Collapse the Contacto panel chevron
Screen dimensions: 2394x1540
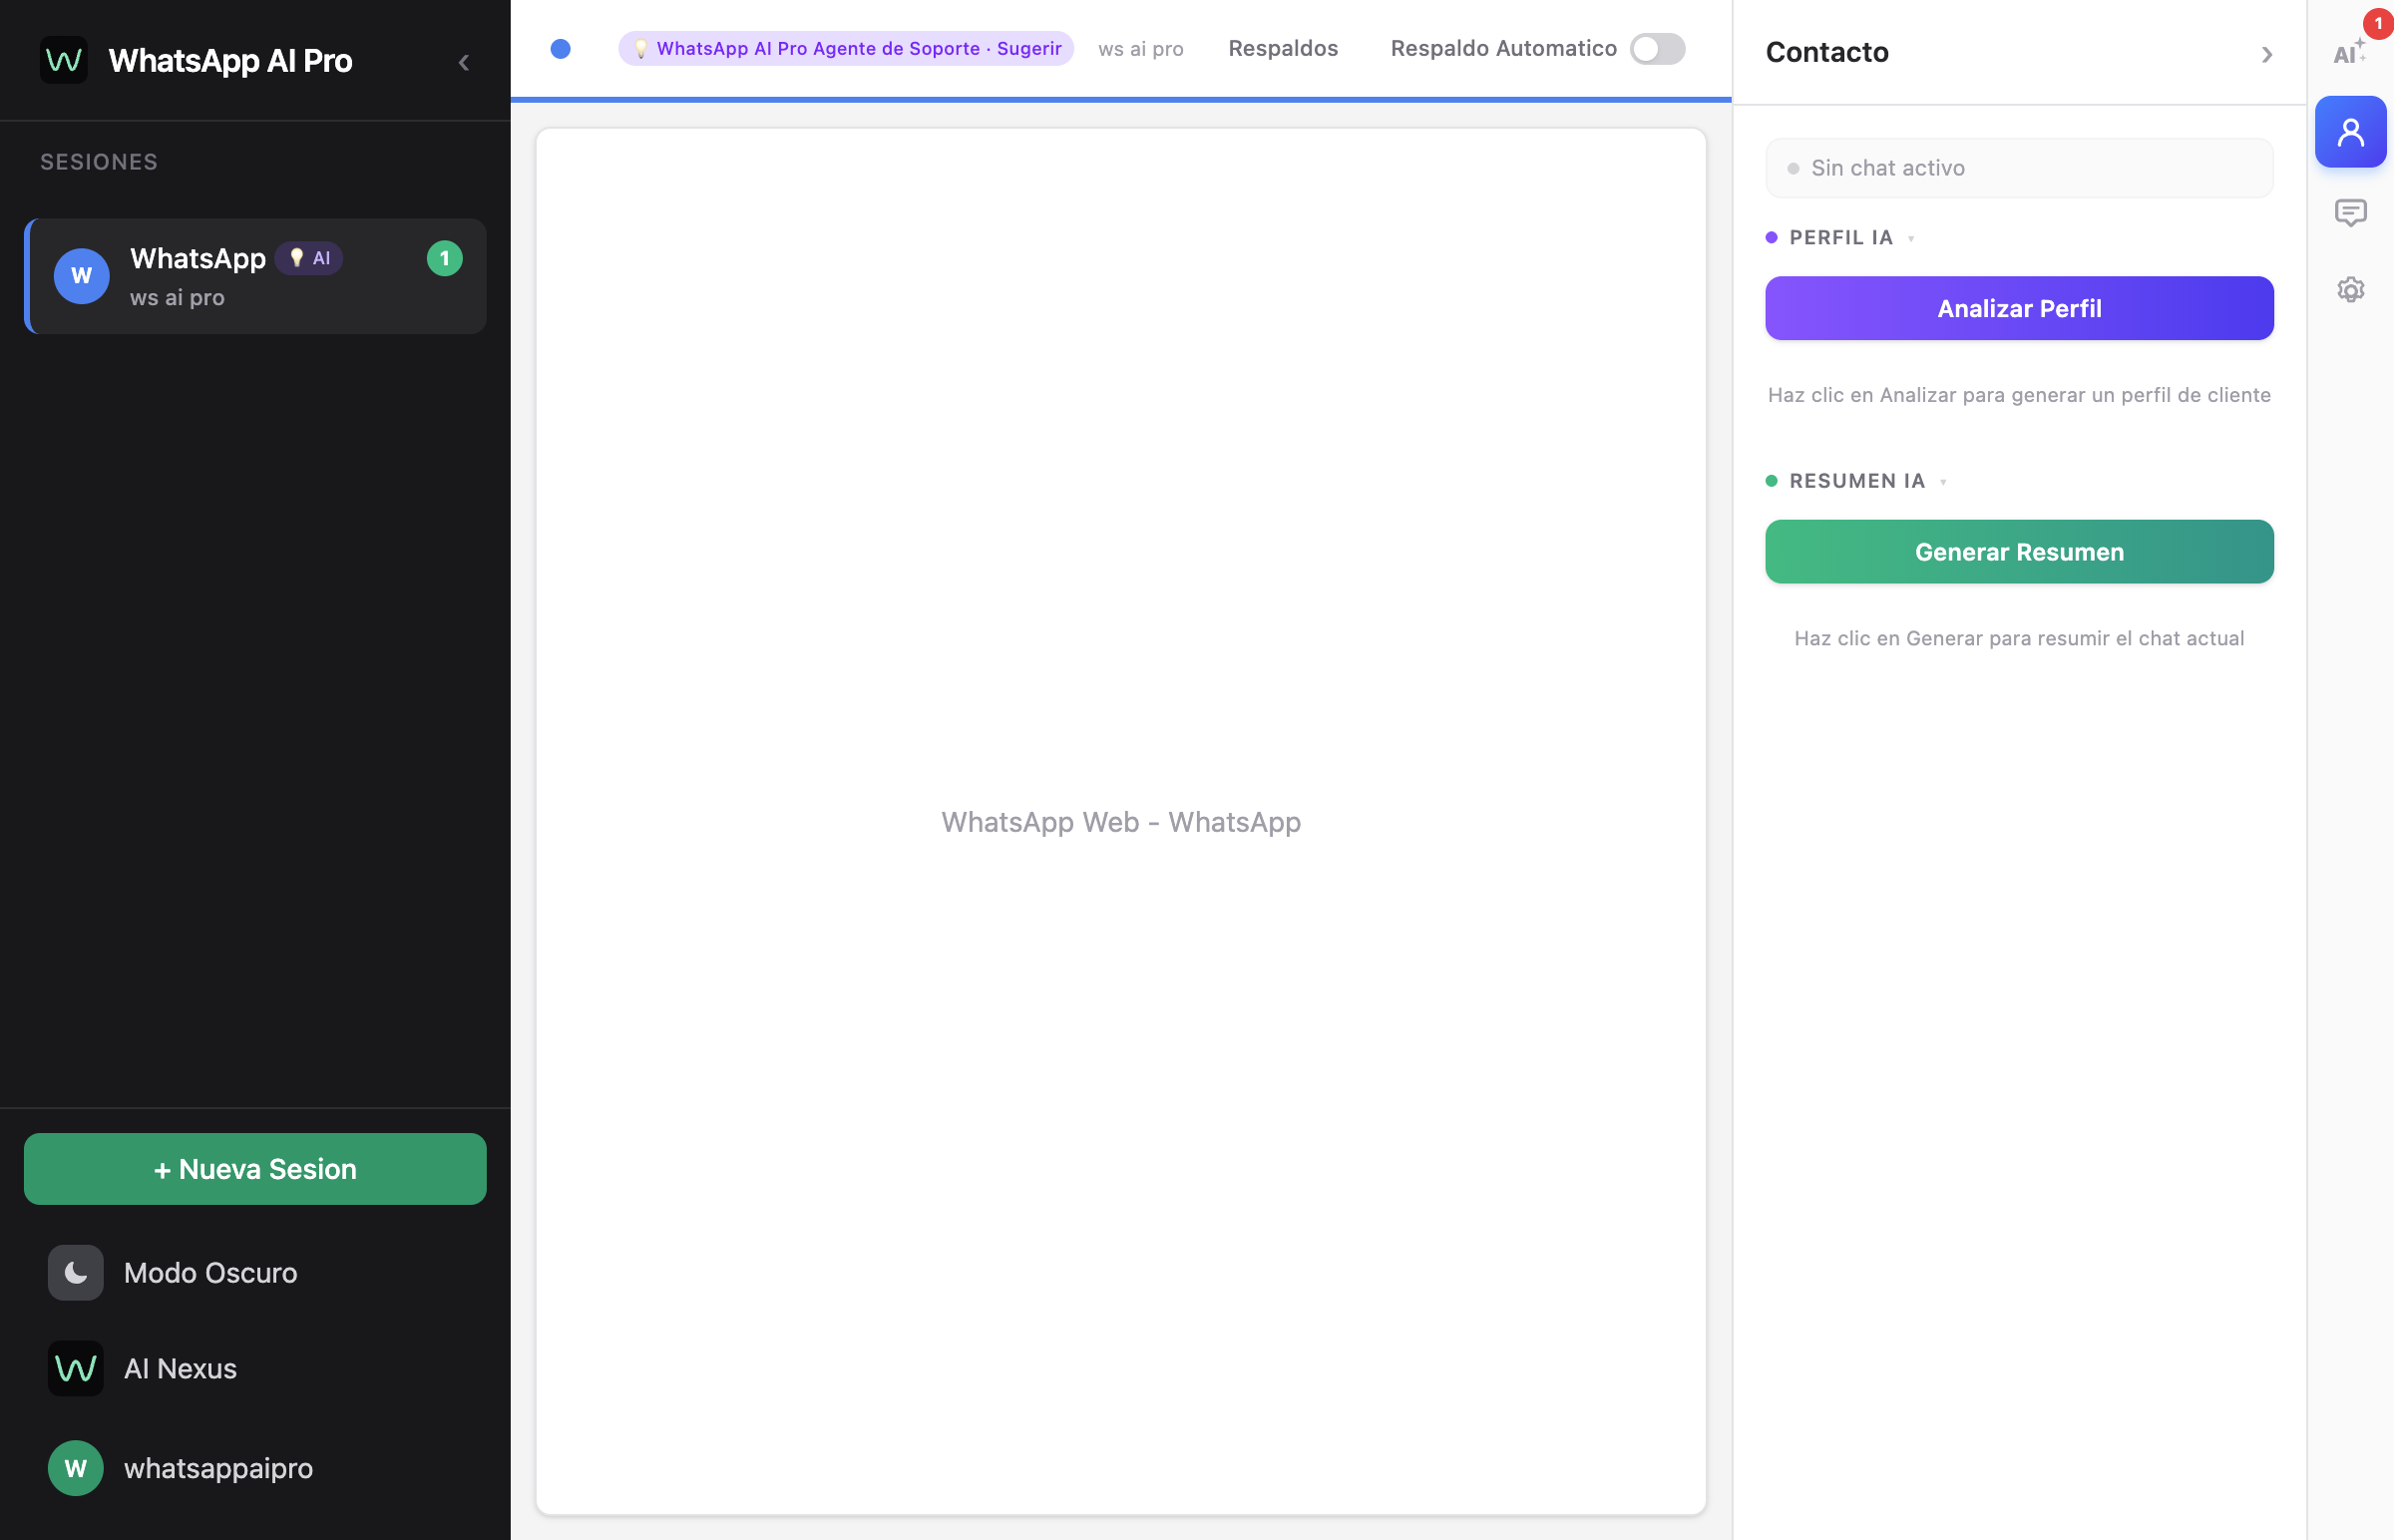point(2266,55)
